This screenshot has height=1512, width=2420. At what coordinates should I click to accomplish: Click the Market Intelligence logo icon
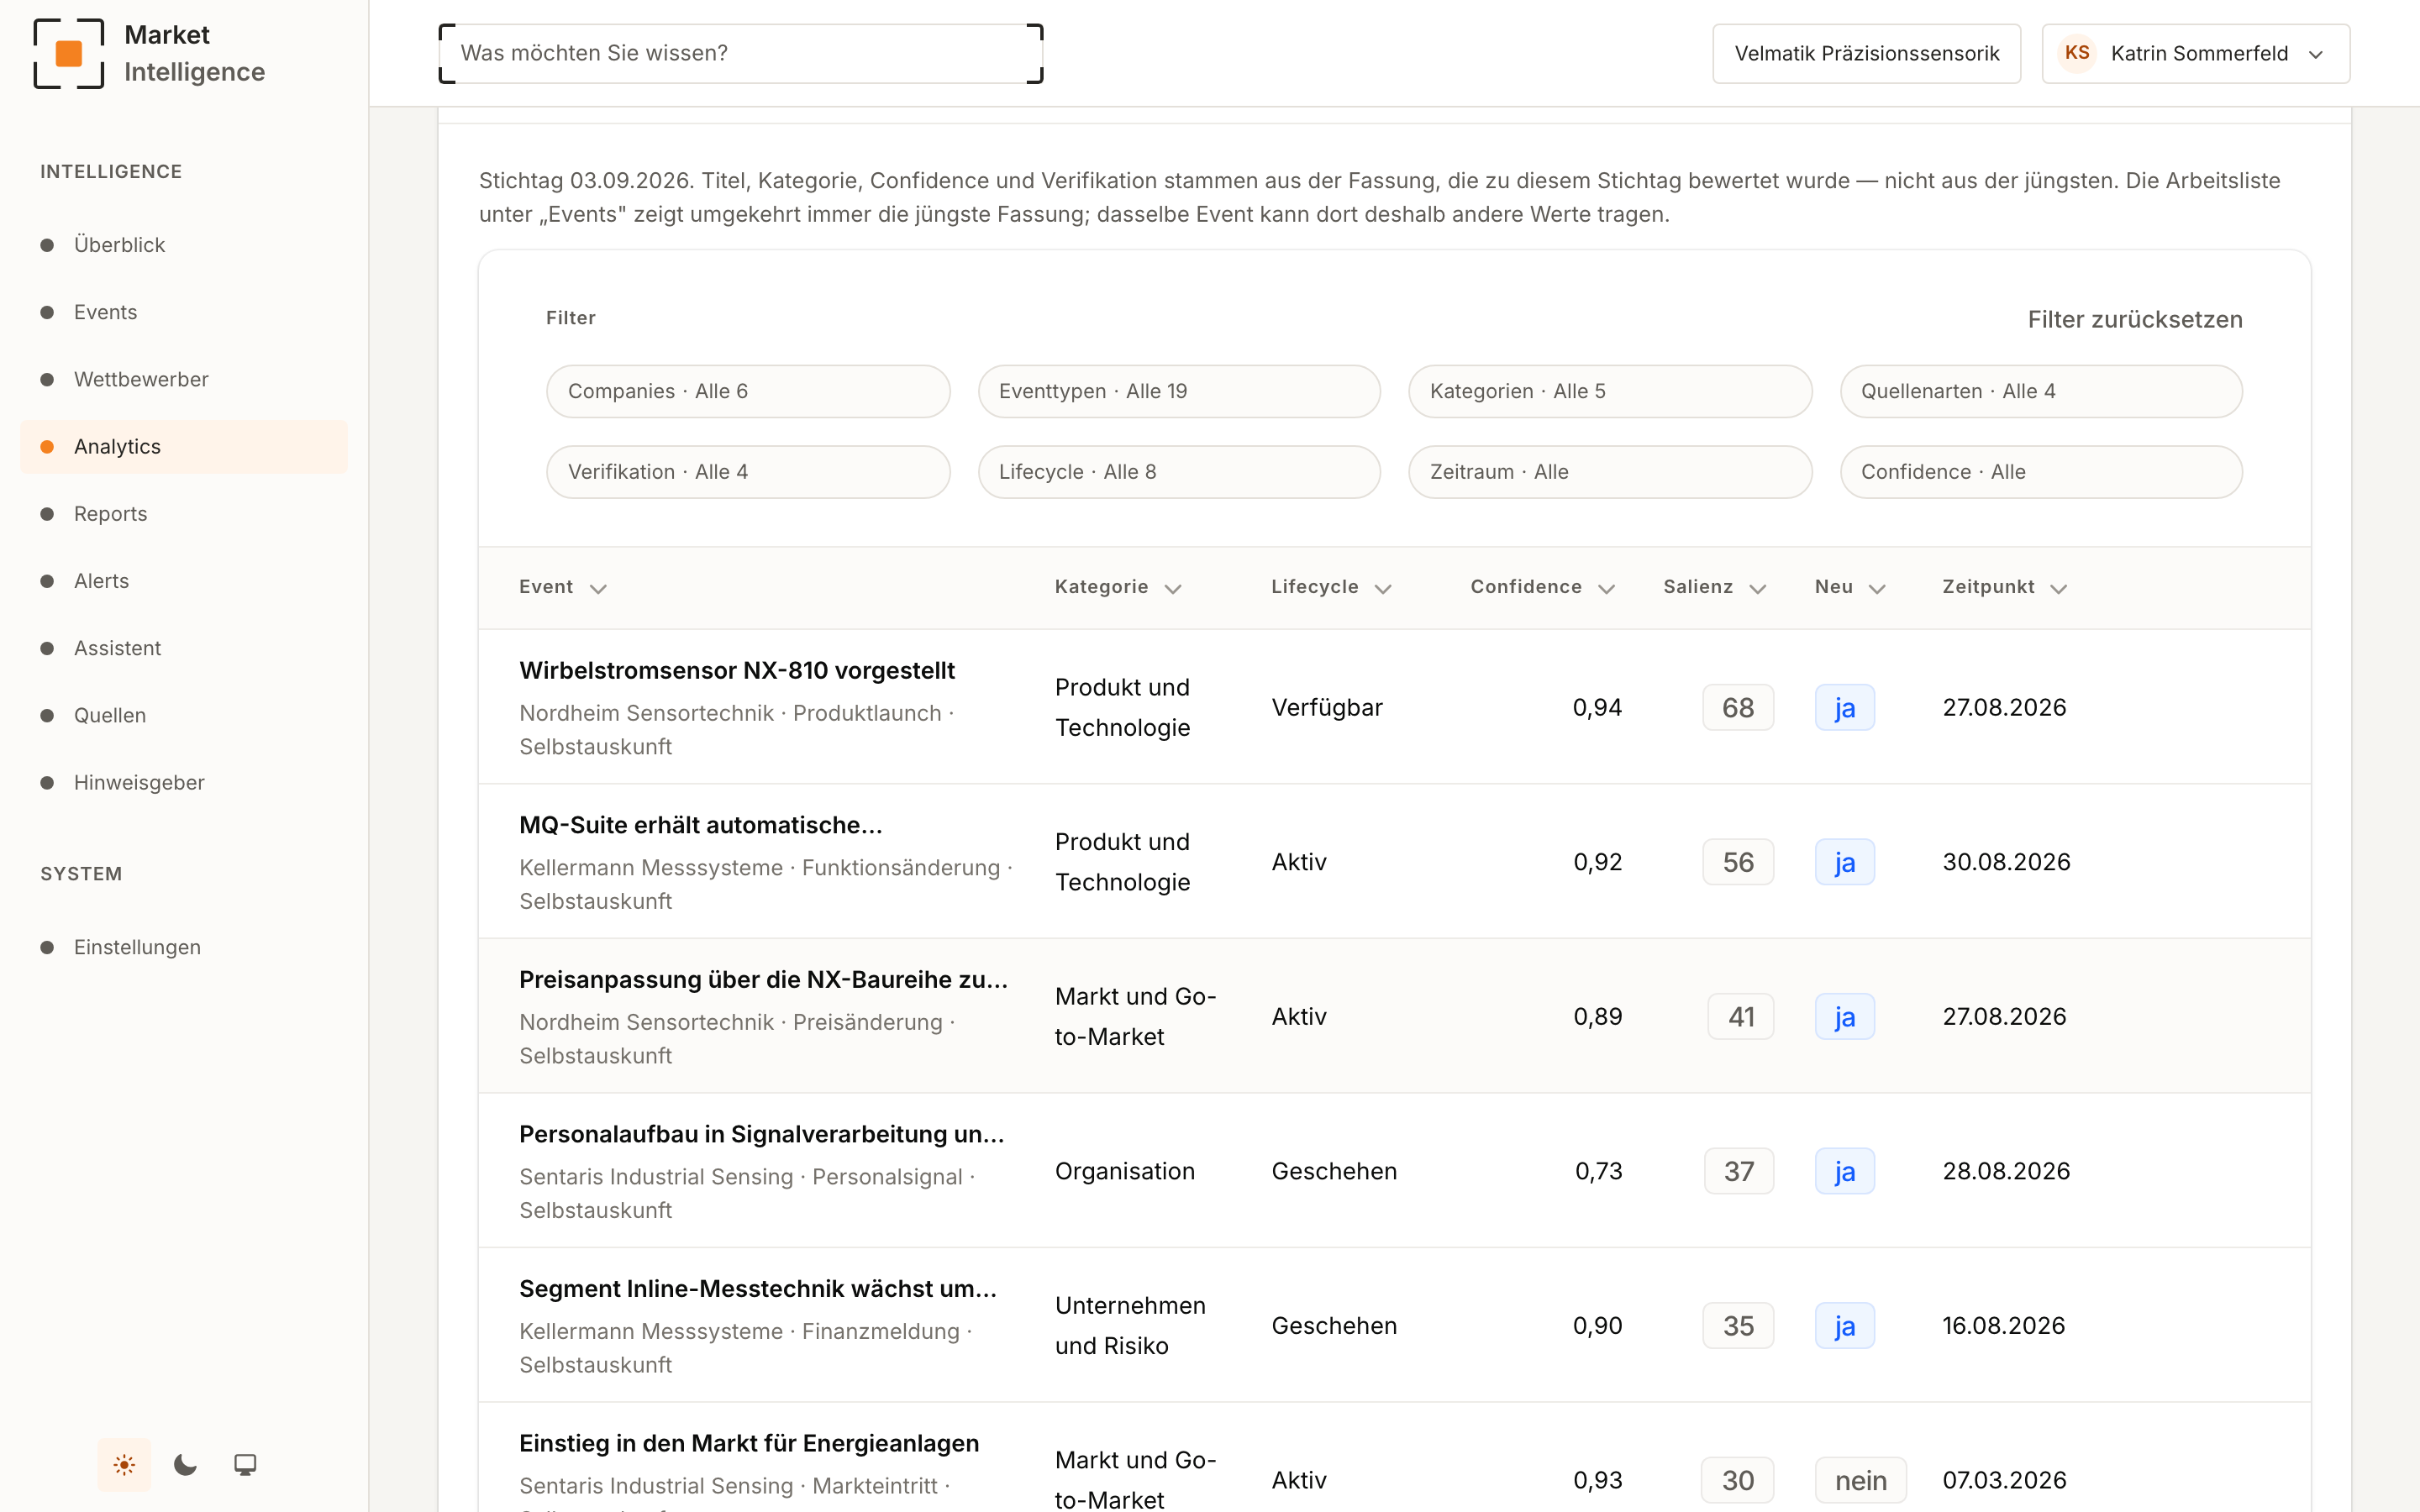[x=68, y=53]
